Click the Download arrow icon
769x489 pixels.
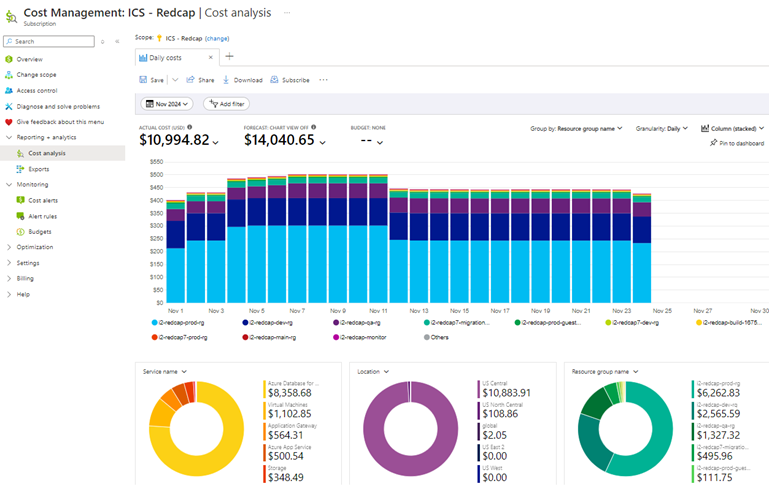pyautogui.click(x=226, y=79)
